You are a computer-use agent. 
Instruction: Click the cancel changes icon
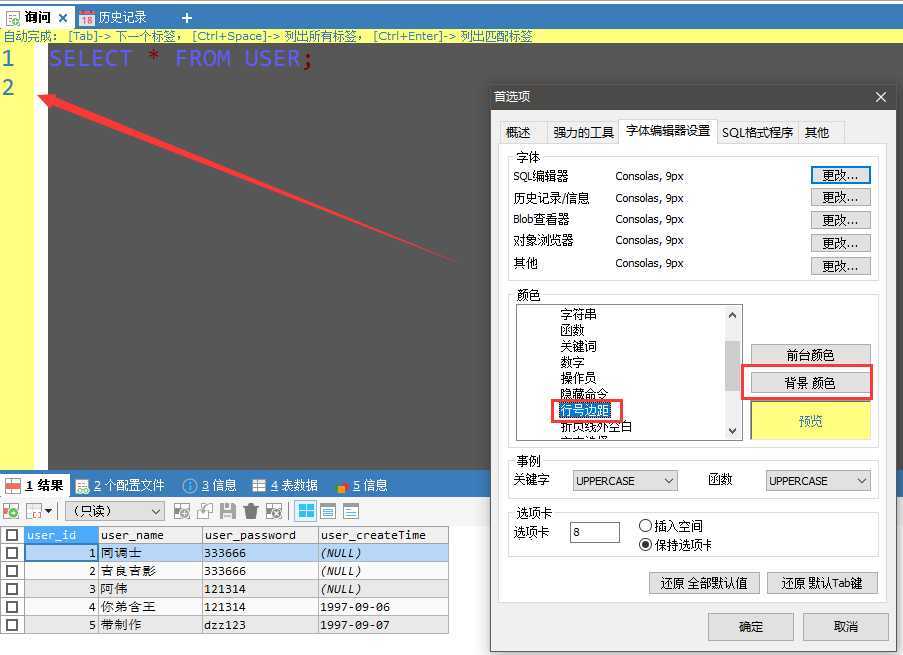(274, 511)
